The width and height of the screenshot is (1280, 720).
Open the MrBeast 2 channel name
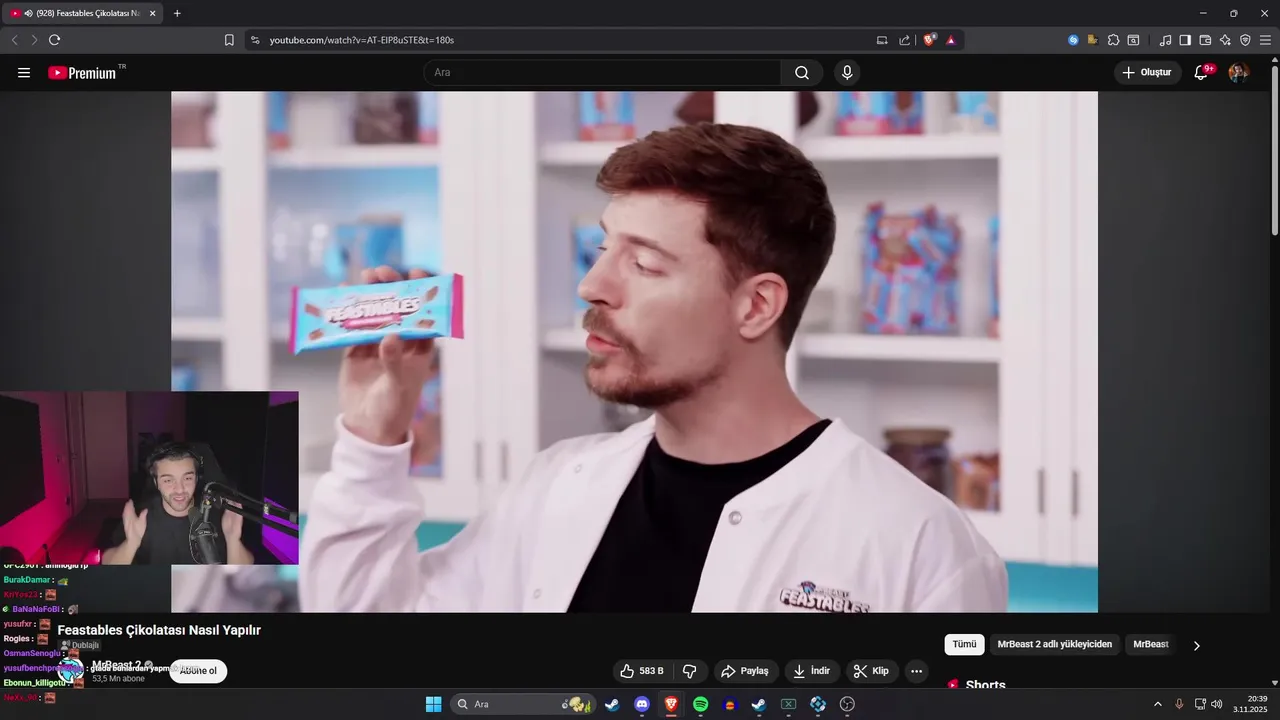click(116, 665)
